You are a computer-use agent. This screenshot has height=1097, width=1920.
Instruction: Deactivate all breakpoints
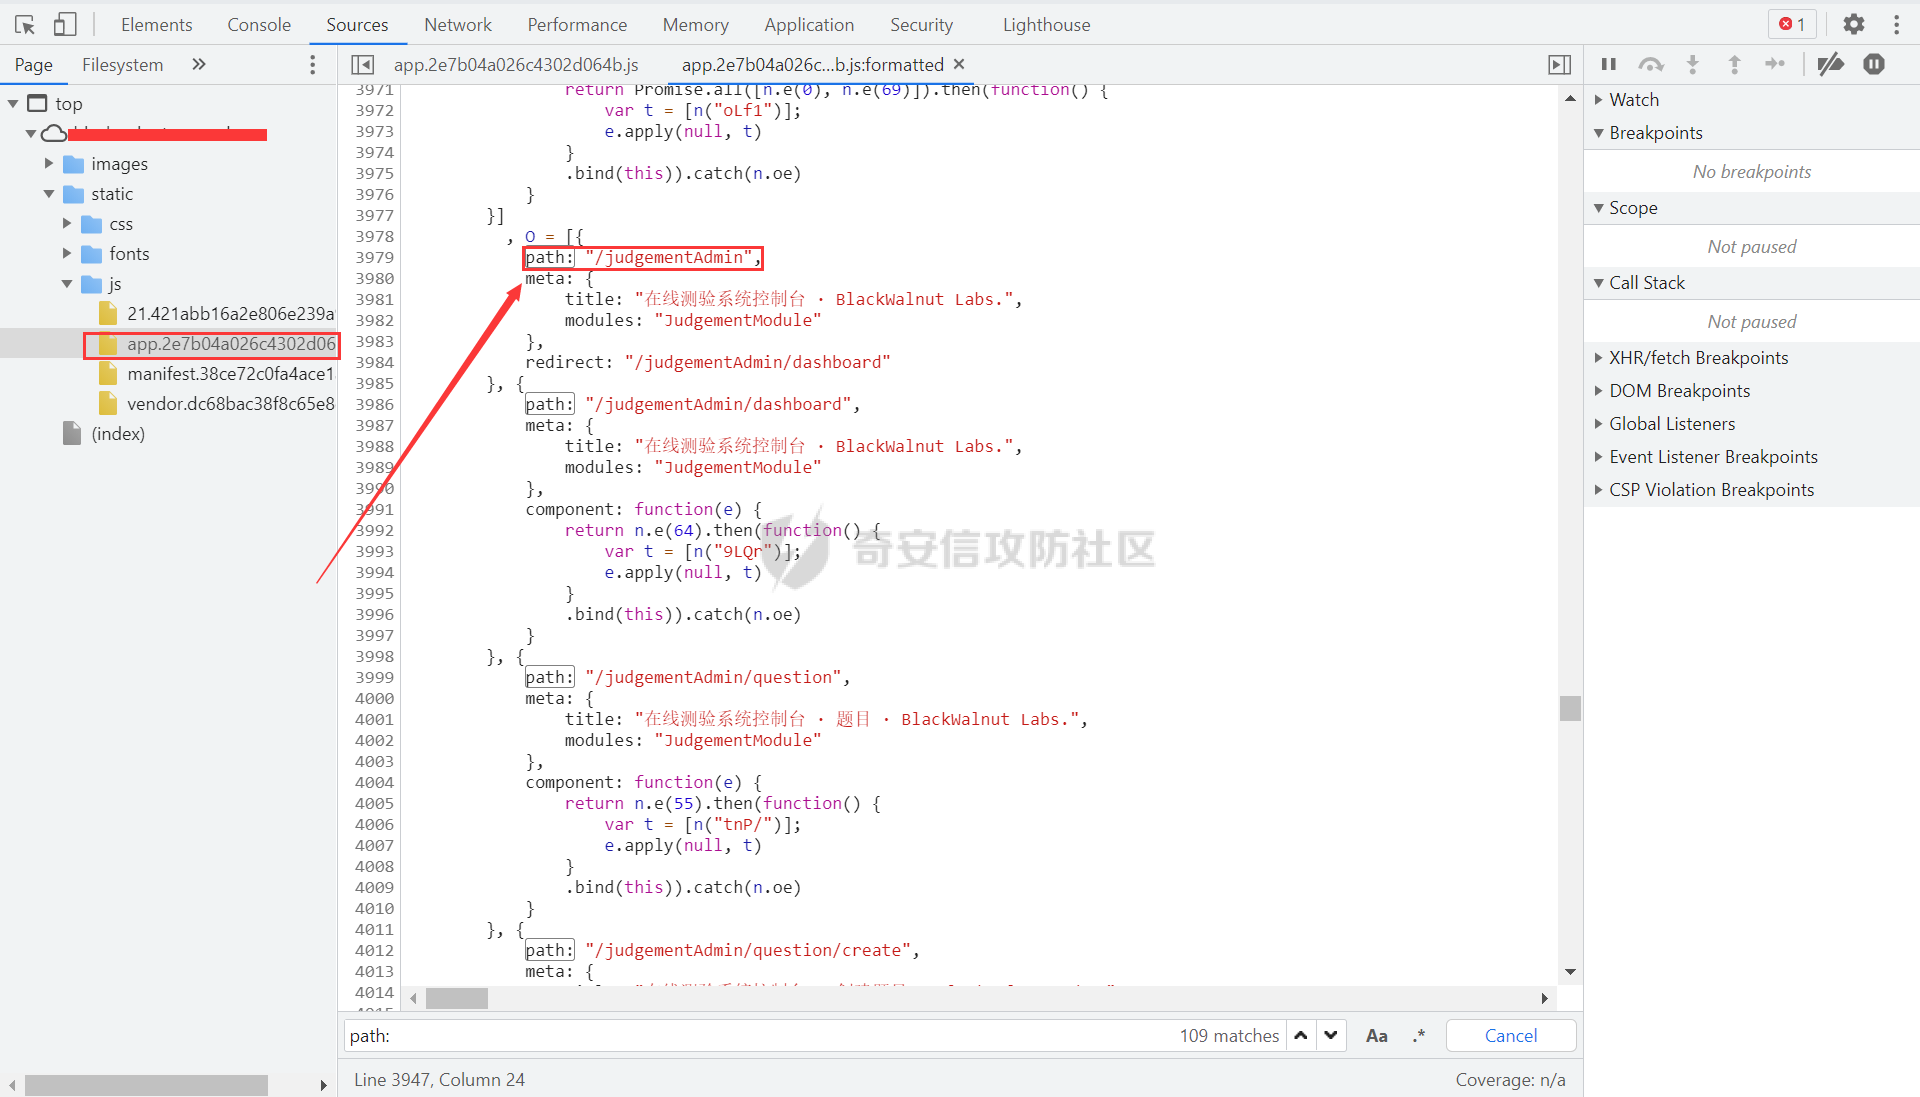pyautogui.click(x=1831, y=64)
